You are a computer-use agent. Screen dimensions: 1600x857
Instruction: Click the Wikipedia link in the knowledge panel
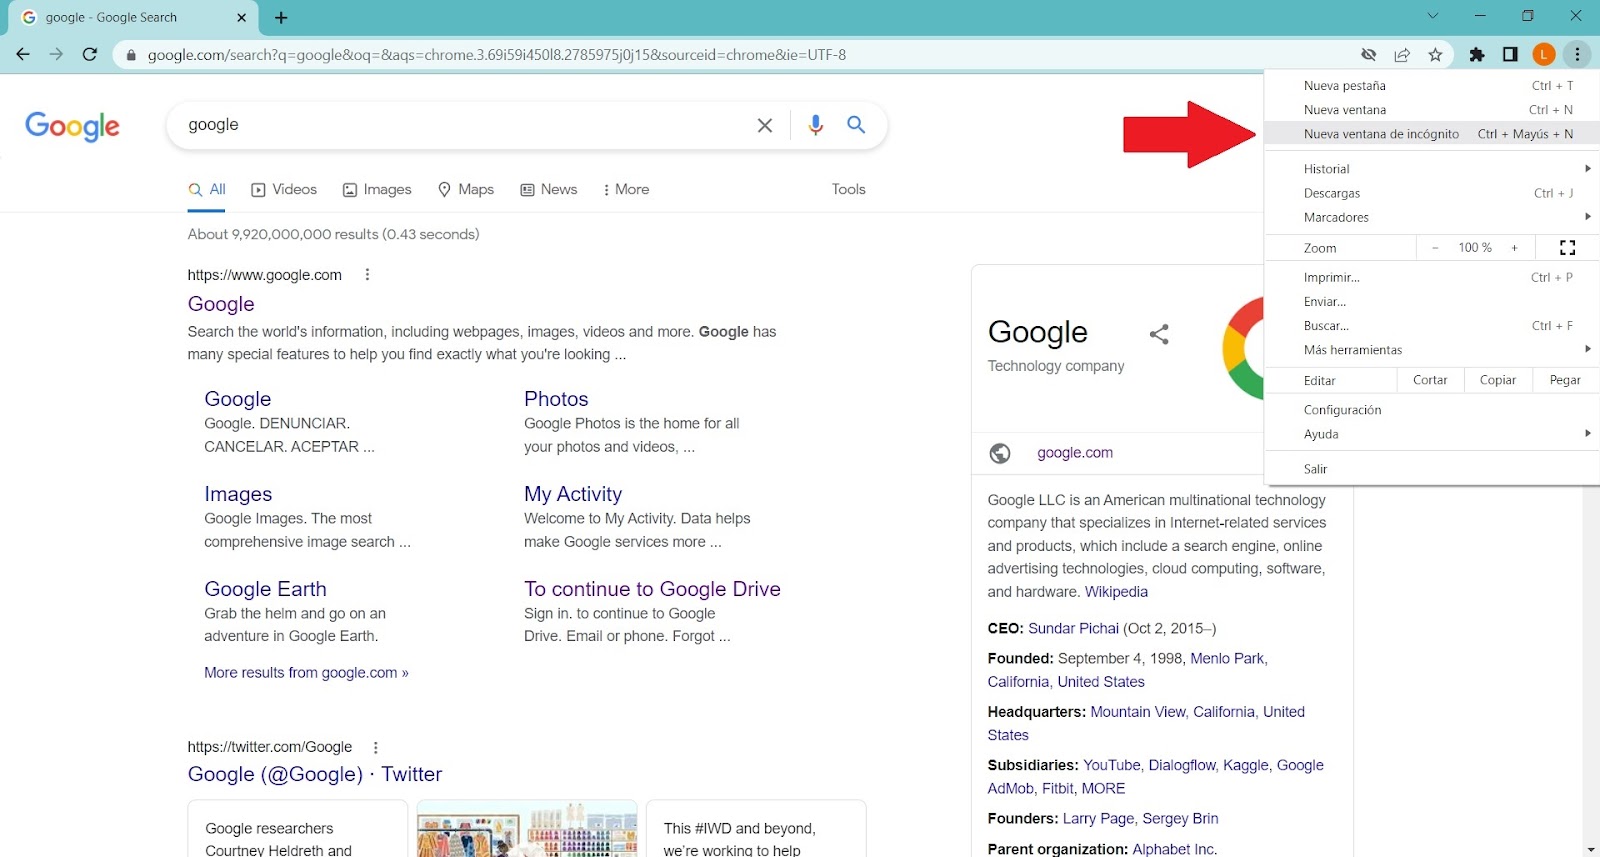click(x=1116, y=592)
